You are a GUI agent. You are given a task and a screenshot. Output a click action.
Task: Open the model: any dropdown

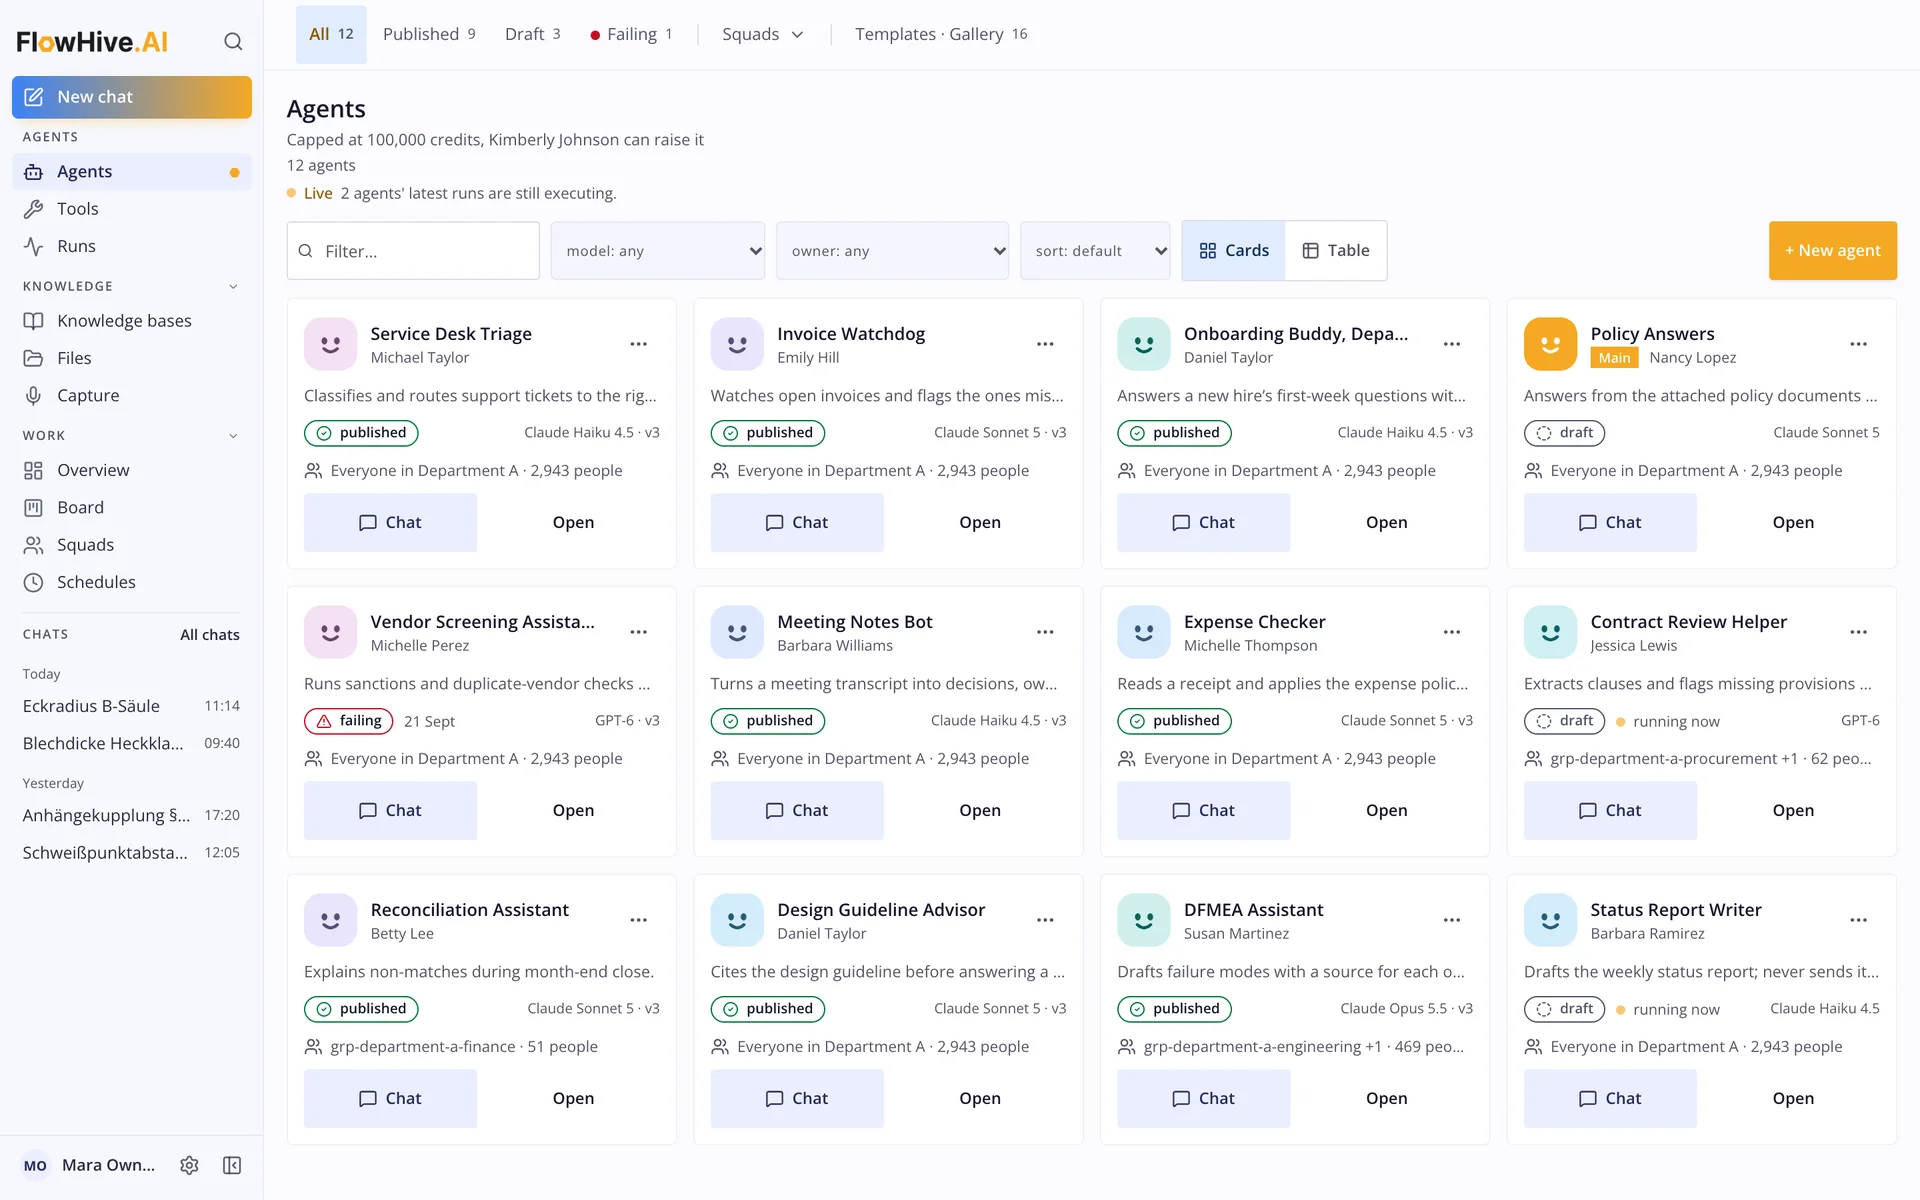point(658,251)
